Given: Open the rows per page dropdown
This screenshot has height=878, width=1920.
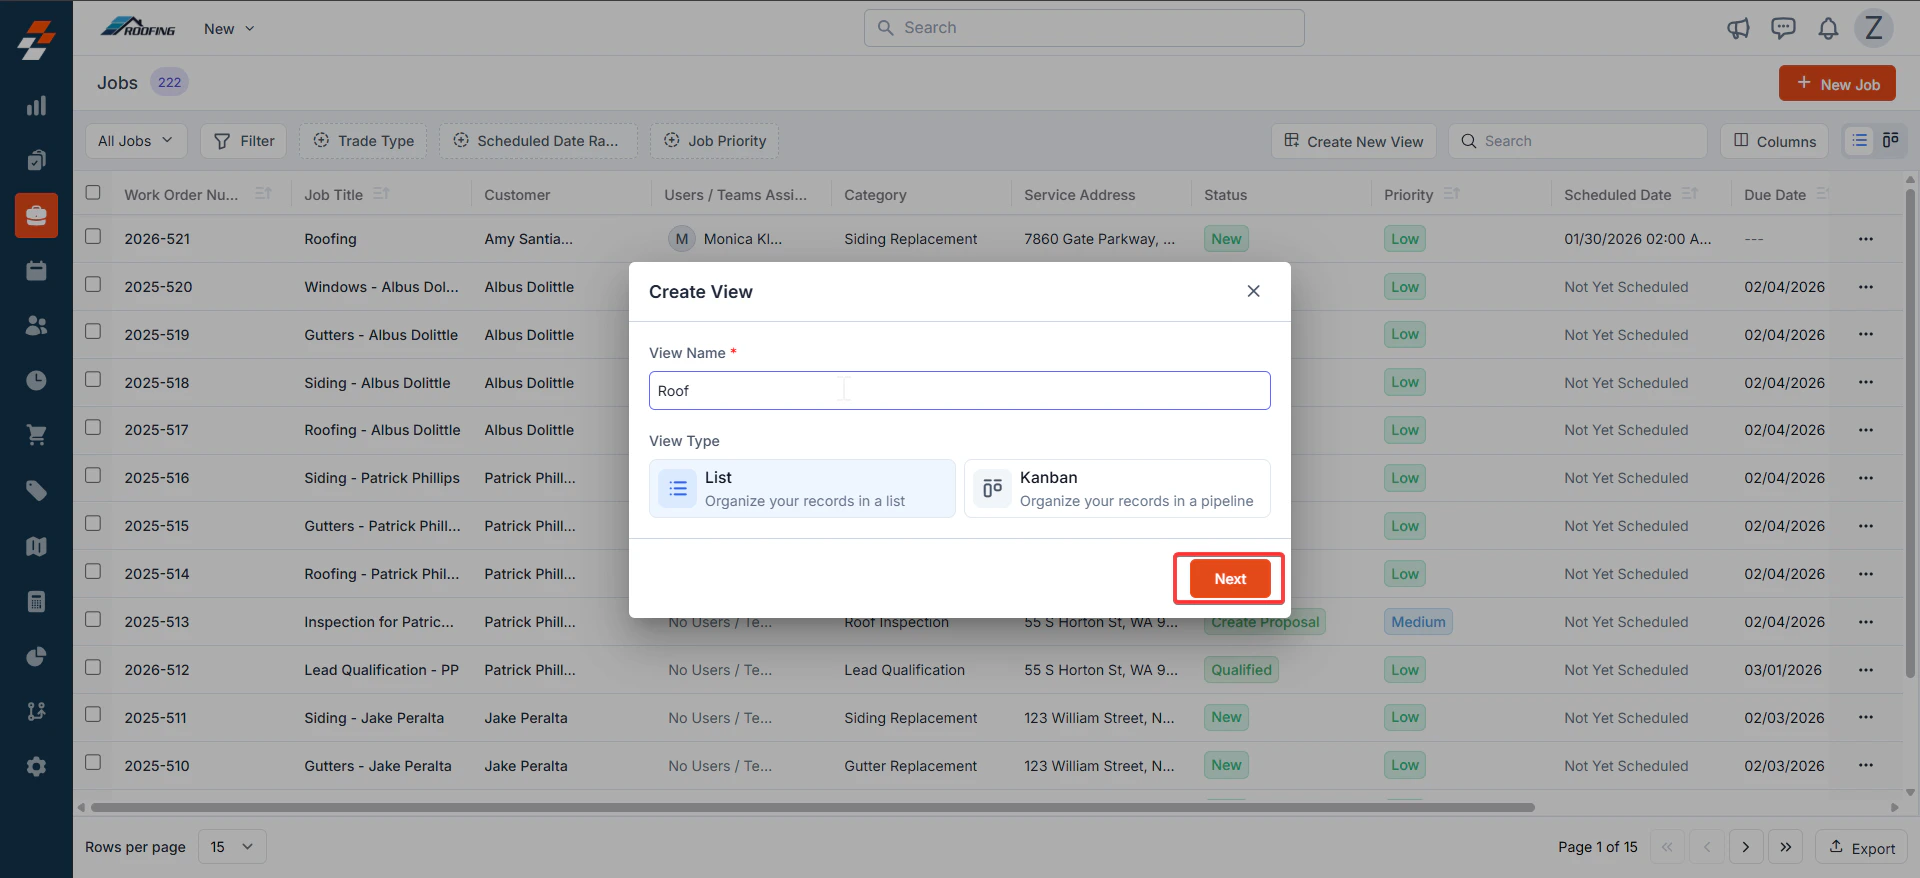Looking at the screenshot, I should (x=232, y=847).
